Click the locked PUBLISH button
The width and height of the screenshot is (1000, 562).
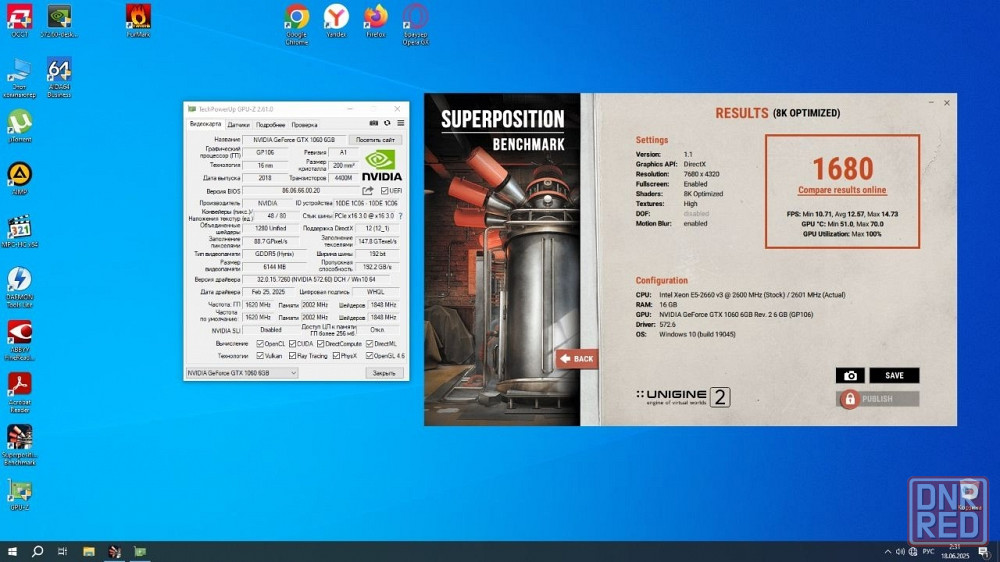(878, 399)
